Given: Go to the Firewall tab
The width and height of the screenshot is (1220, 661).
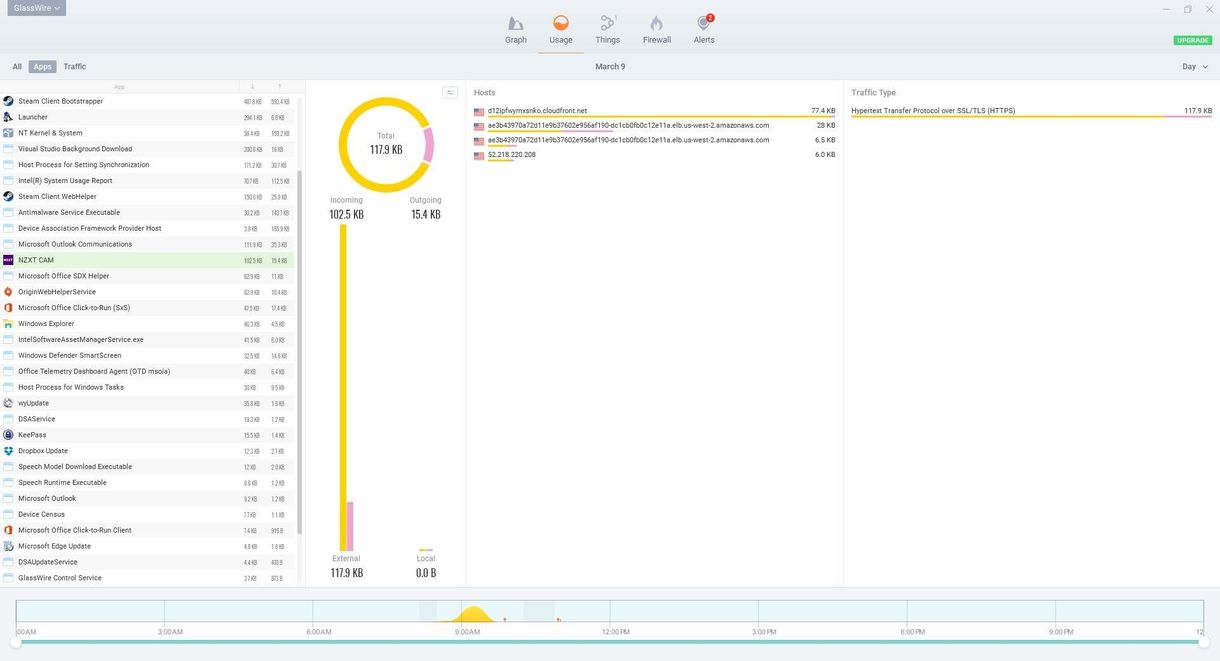Looking at the screenshot, I should click(x=657, y=30).
